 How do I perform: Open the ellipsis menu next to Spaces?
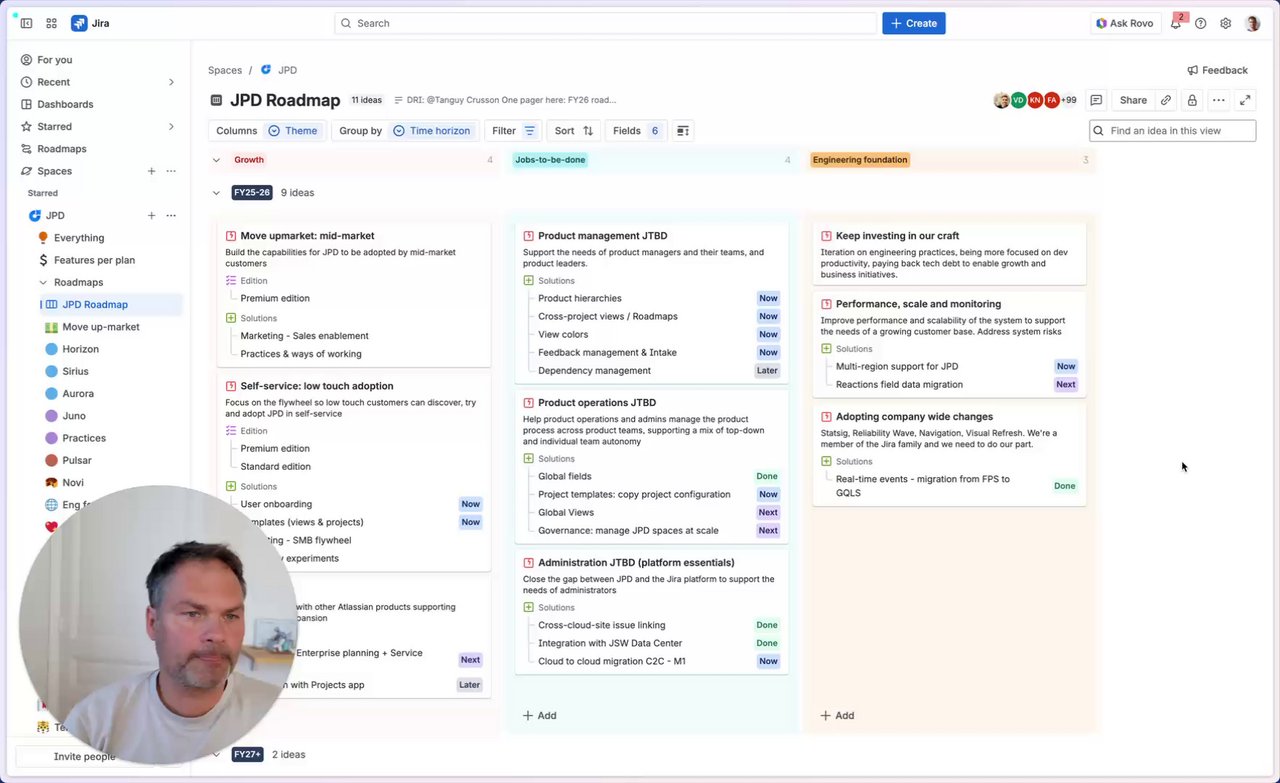pos(171,171)
